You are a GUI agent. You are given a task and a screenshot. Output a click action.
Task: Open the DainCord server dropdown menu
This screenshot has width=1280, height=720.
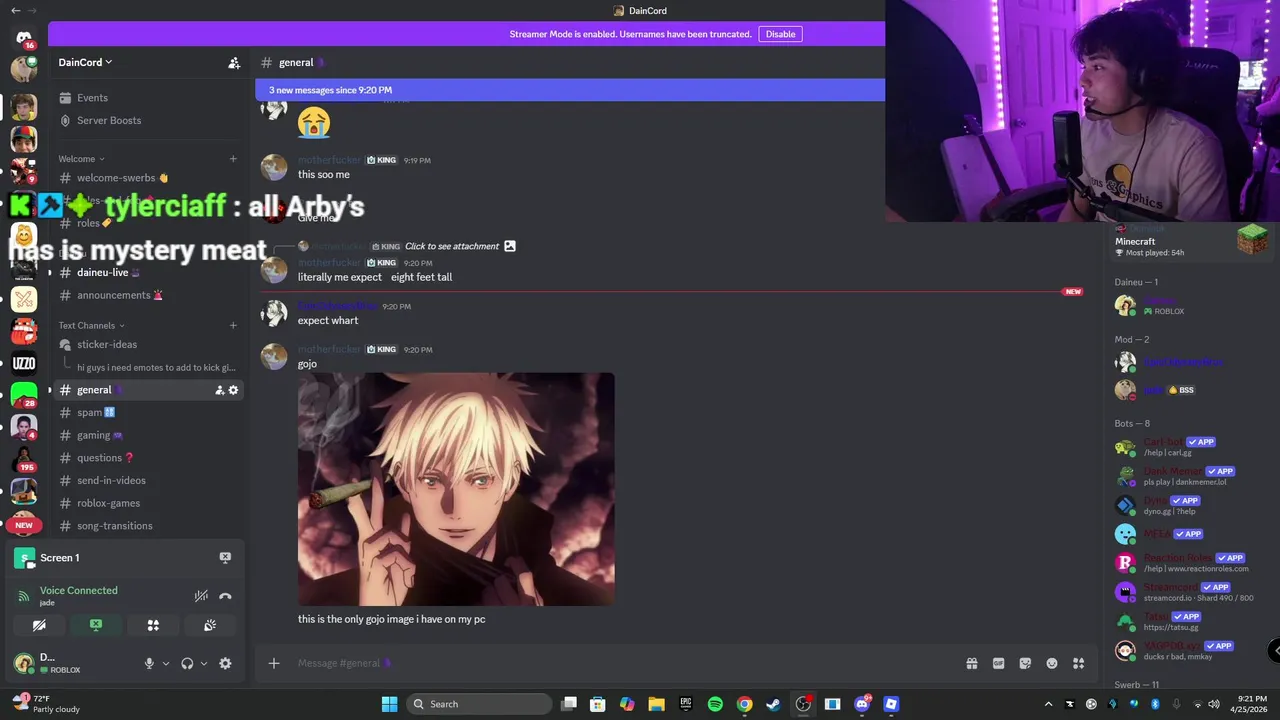[x=85, y=62]
